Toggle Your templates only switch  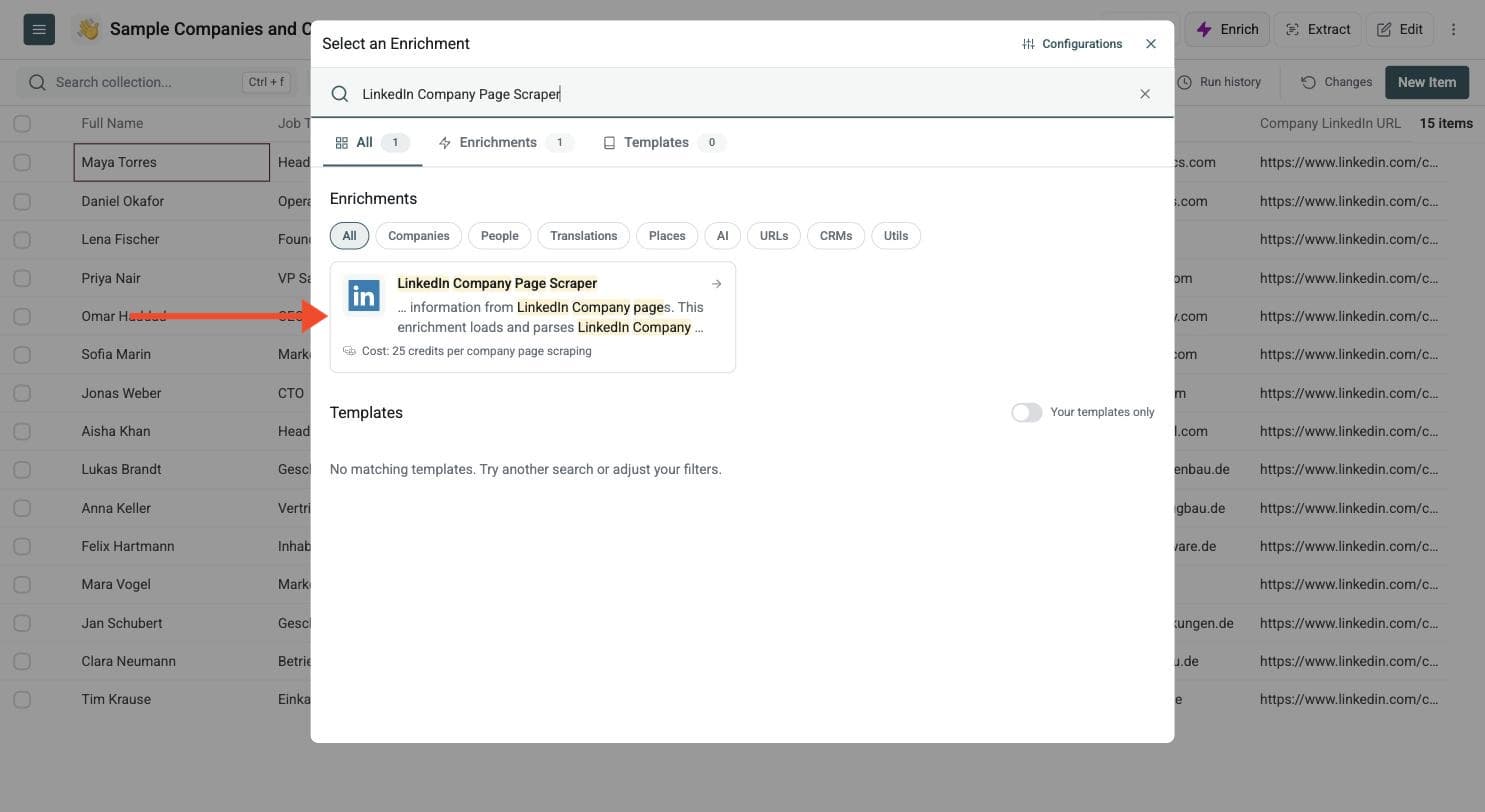1027,413
